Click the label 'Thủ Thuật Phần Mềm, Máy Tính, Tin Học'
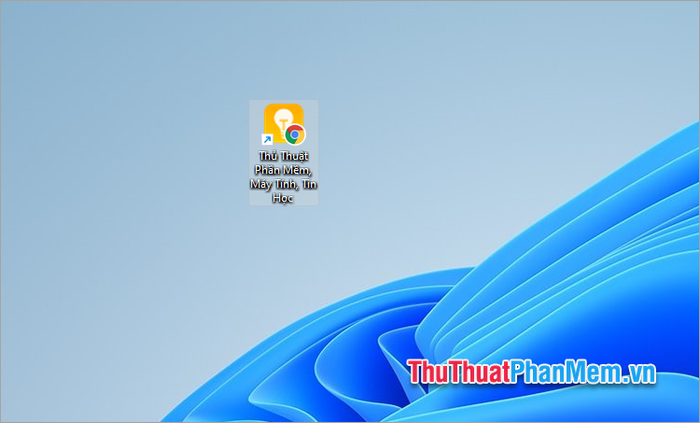The image size is (700, 423). (x=283, y=177)
